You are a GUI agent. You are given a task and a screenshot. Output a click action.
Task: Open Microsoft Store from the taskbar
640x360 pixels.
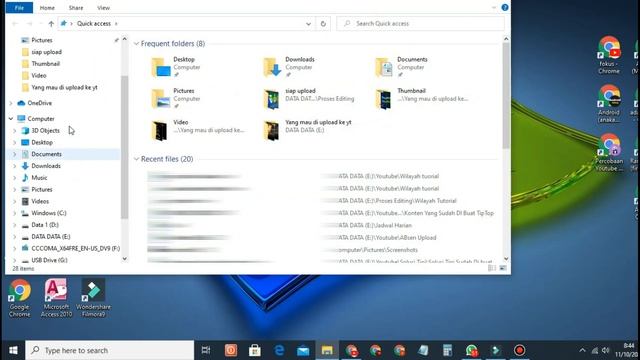pos(255,350)
